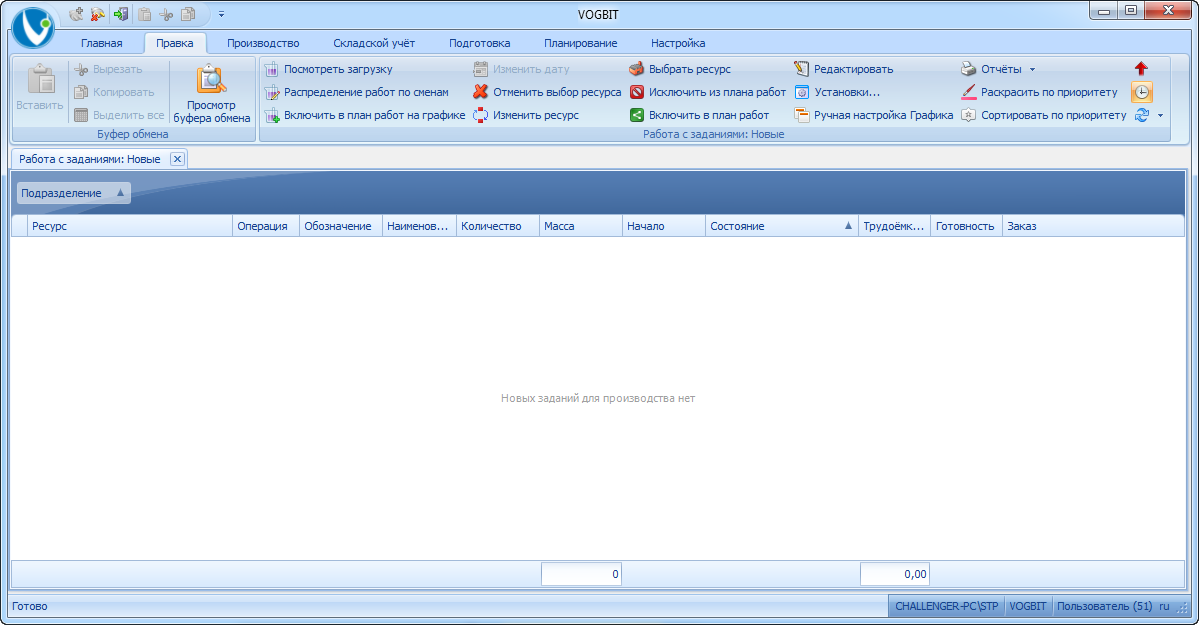1199x625 pixels.
Task: Open Ручная настройка Графика
Action: tap(873, 115)
